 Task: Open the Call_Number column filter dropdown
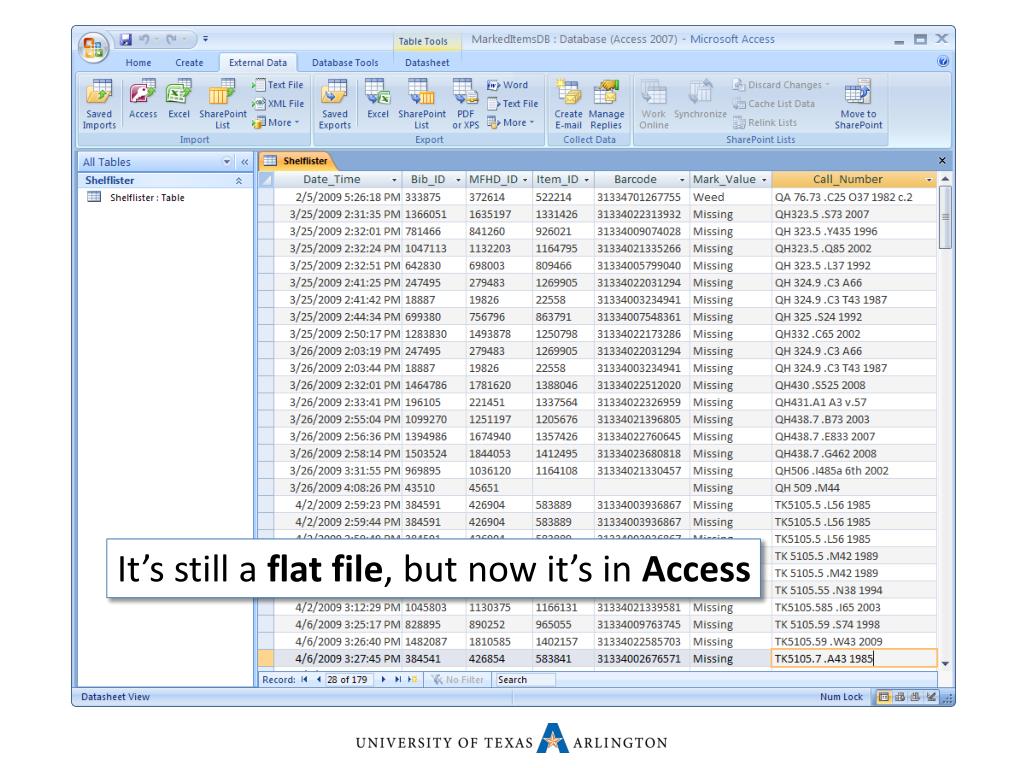tap(929, 180)
